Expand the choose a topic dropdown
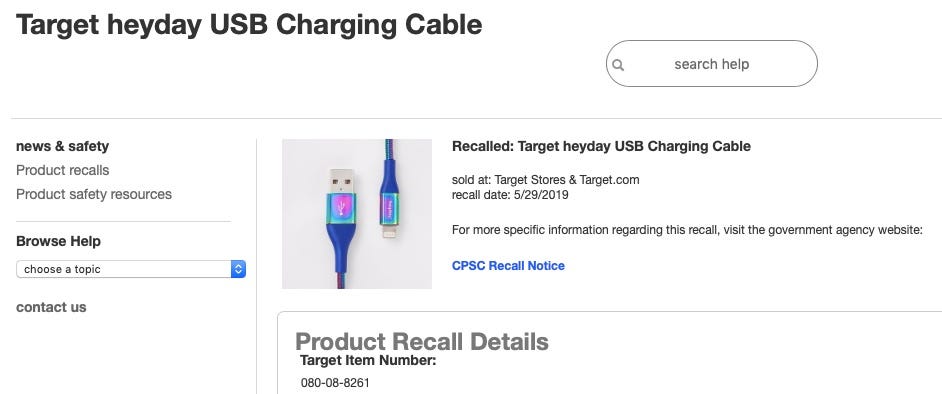The height and width of the screenshot is (394, 942). pyautogui.click(x=131, y=269)
